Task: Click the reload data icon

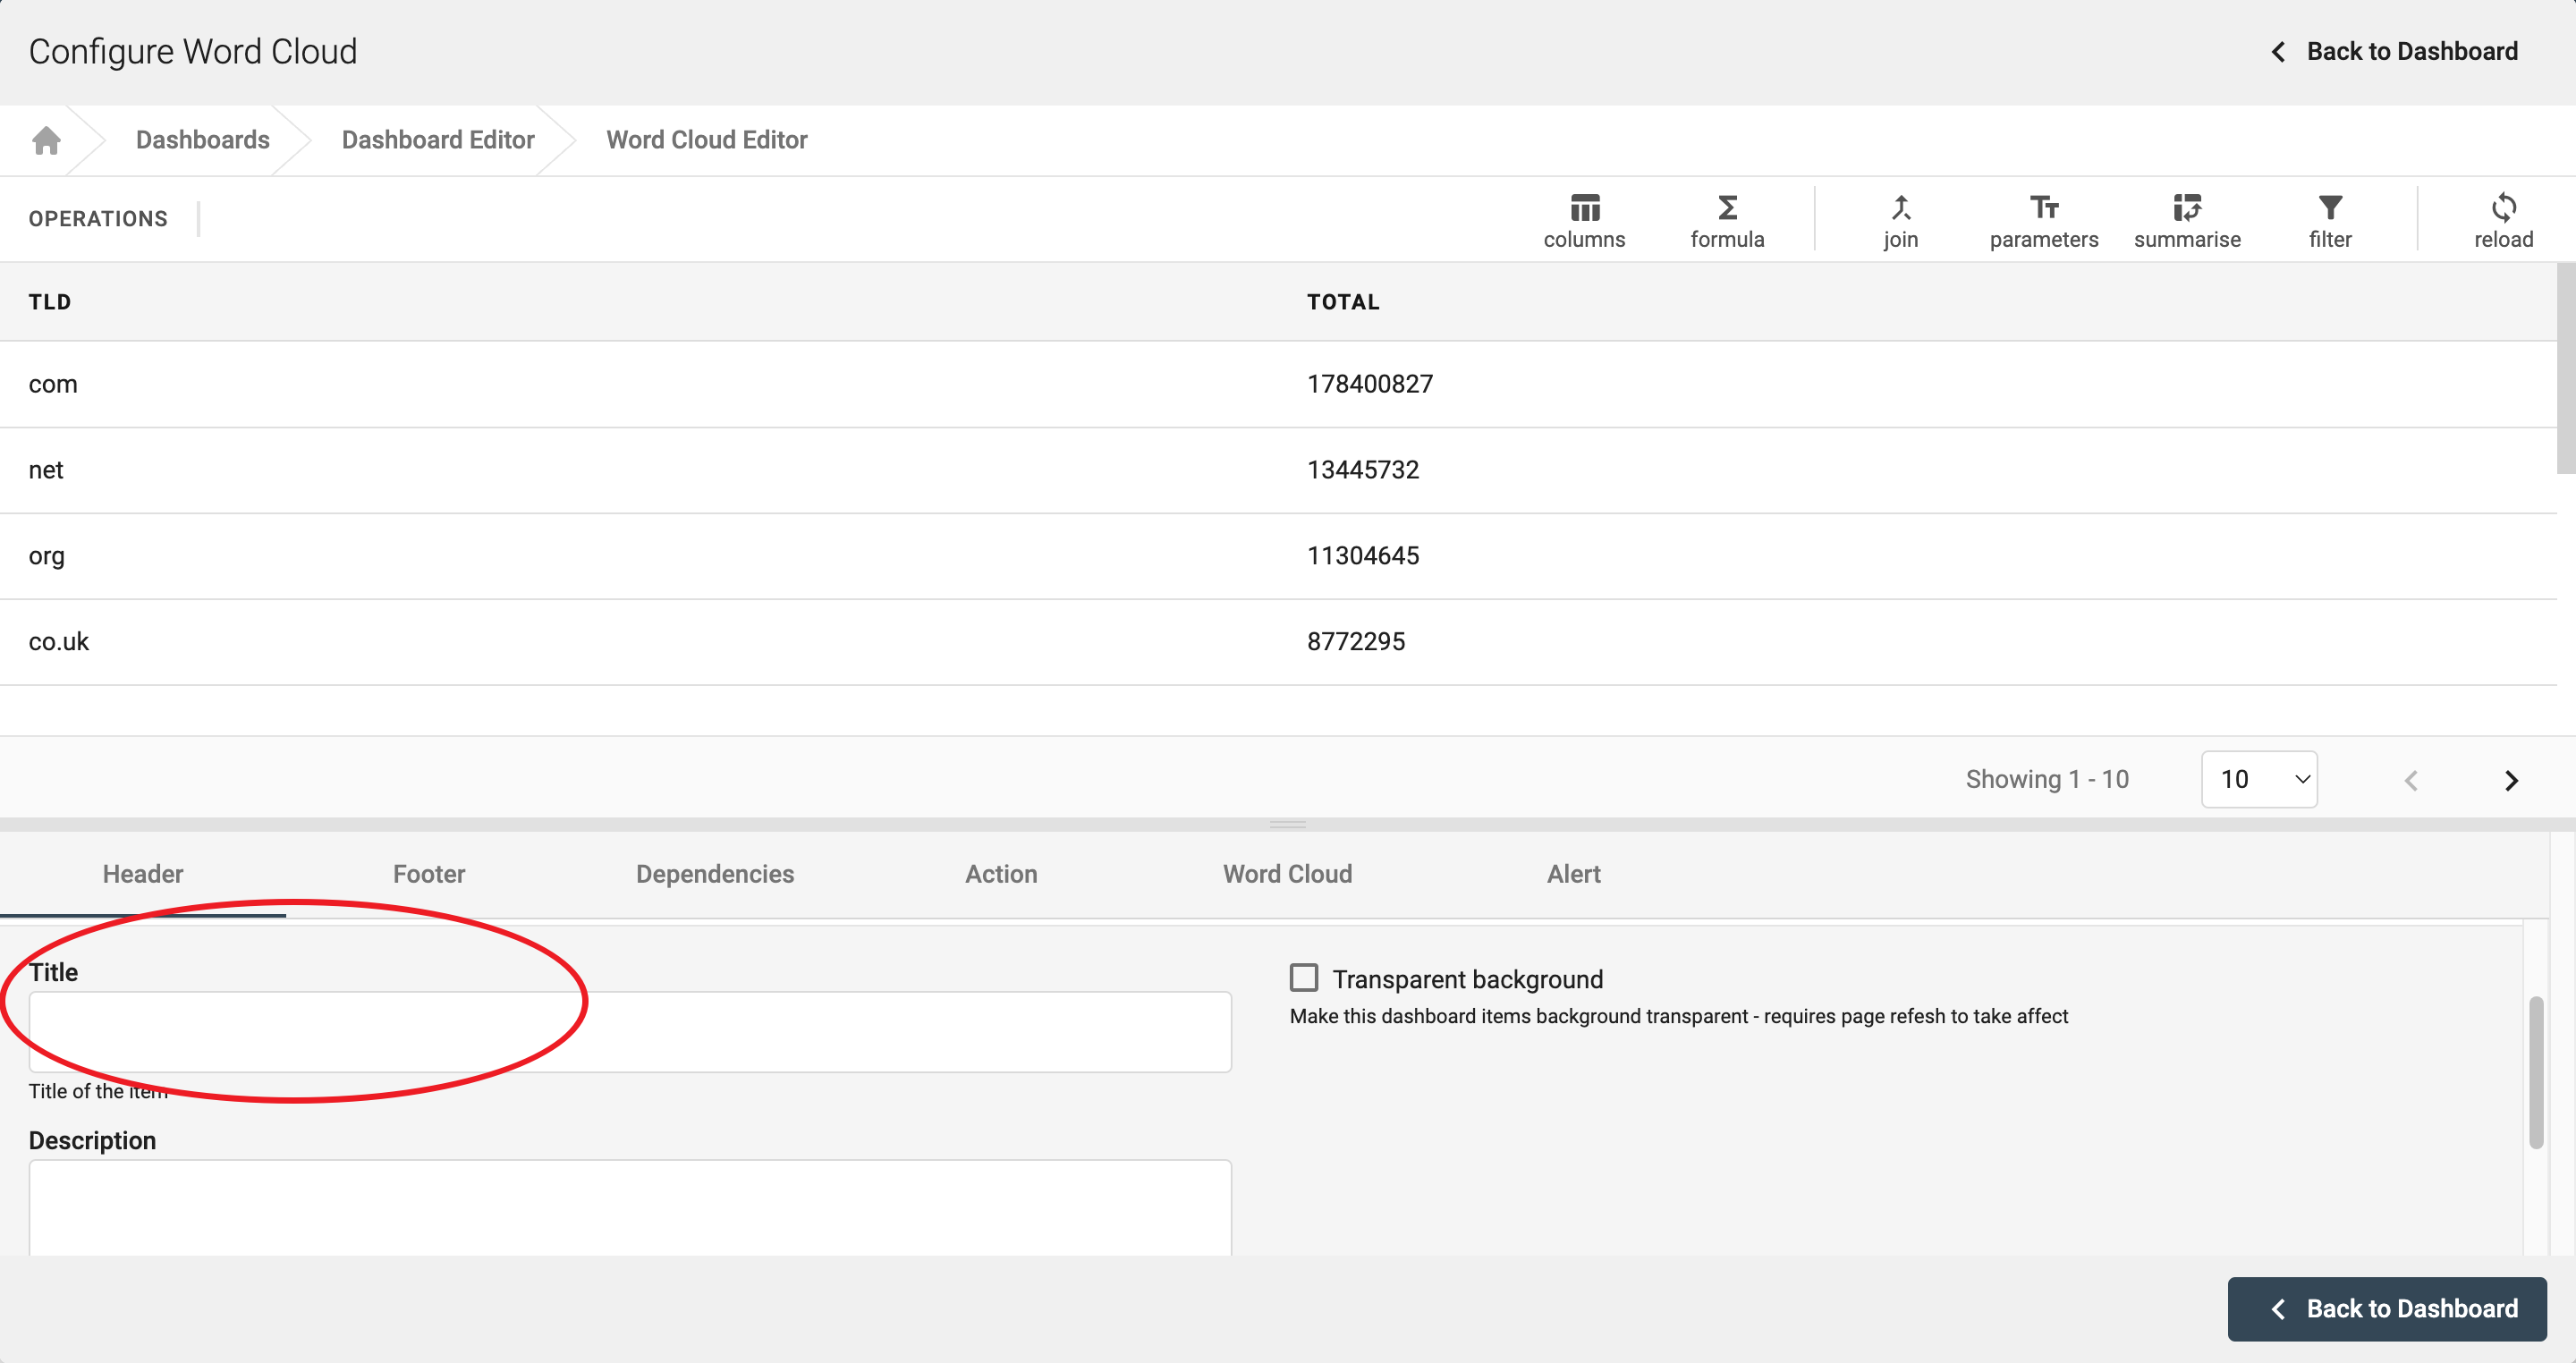Action: pos(2503,208)
